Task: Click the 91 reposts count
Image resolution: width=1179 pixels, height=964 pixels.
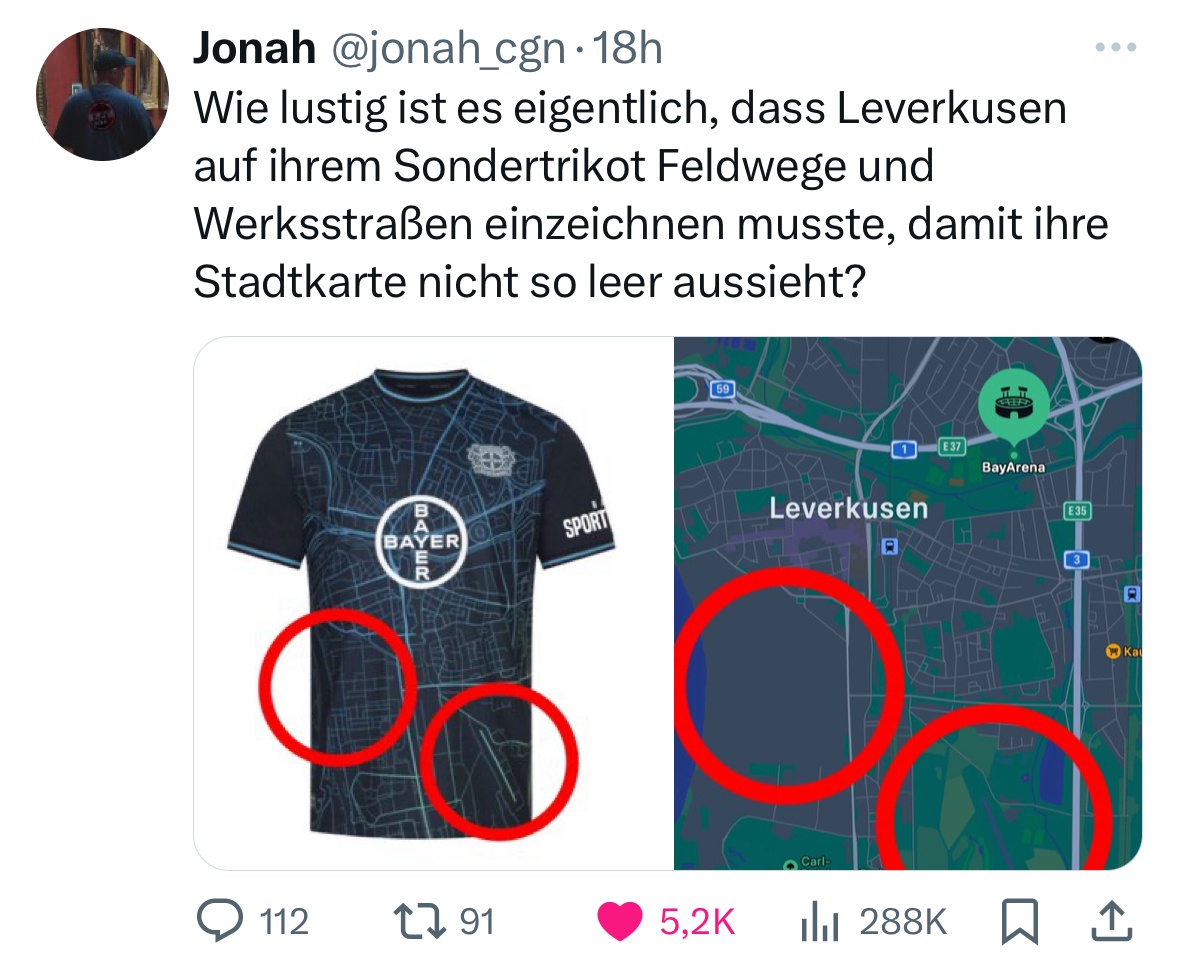Action: point(477,922)
